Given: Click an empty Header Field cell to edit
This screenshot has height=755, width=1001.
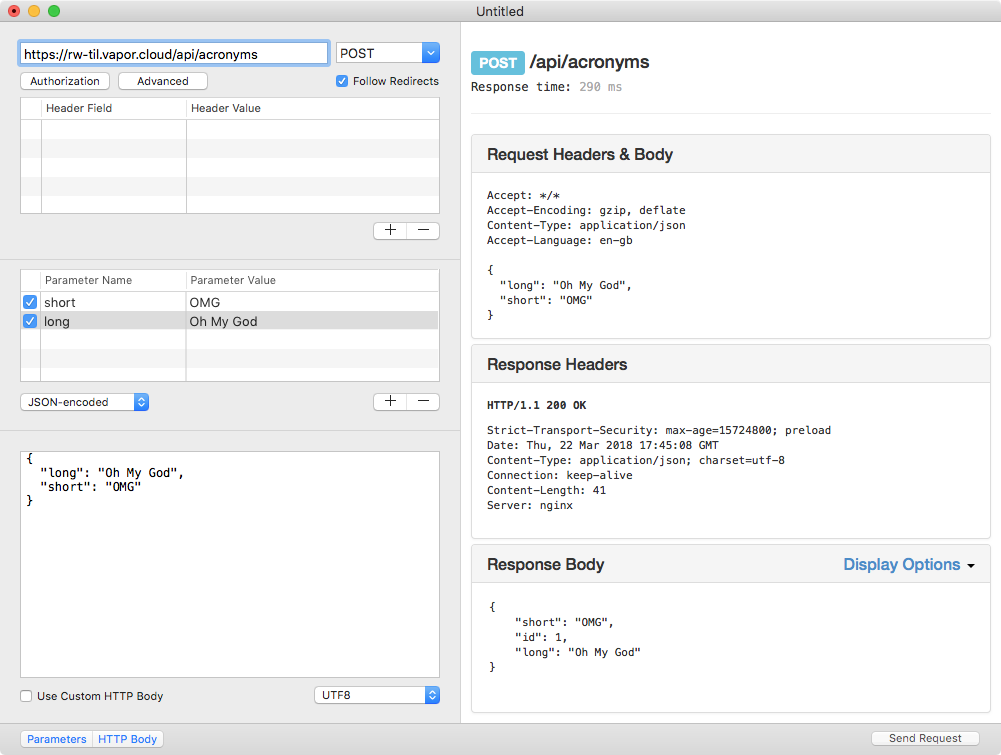Looking at the screenshot, I should 110,130.
